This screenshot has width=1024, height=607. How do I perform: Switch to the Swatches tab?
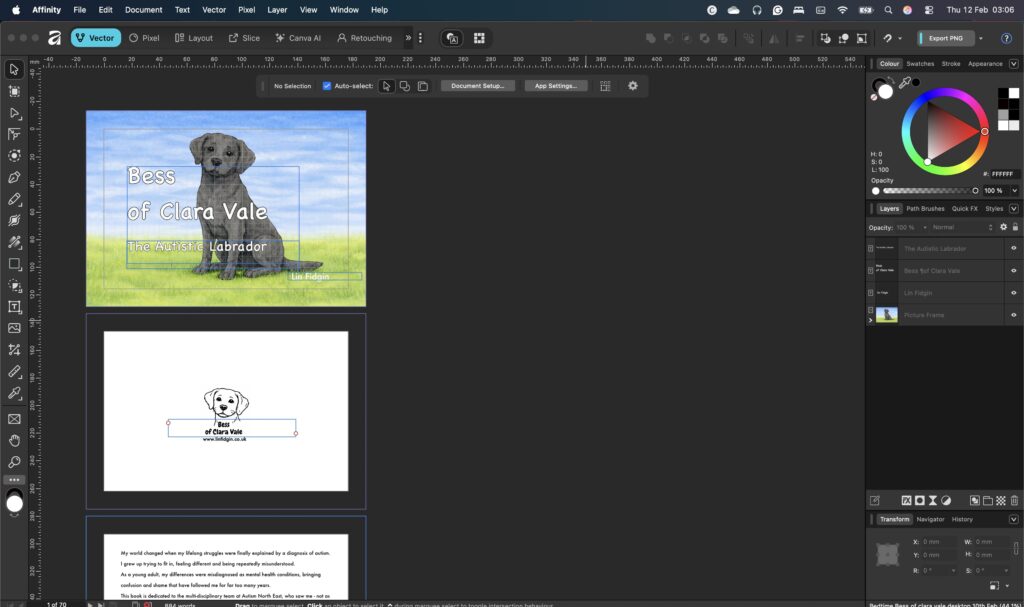click(x=920, y=64)
